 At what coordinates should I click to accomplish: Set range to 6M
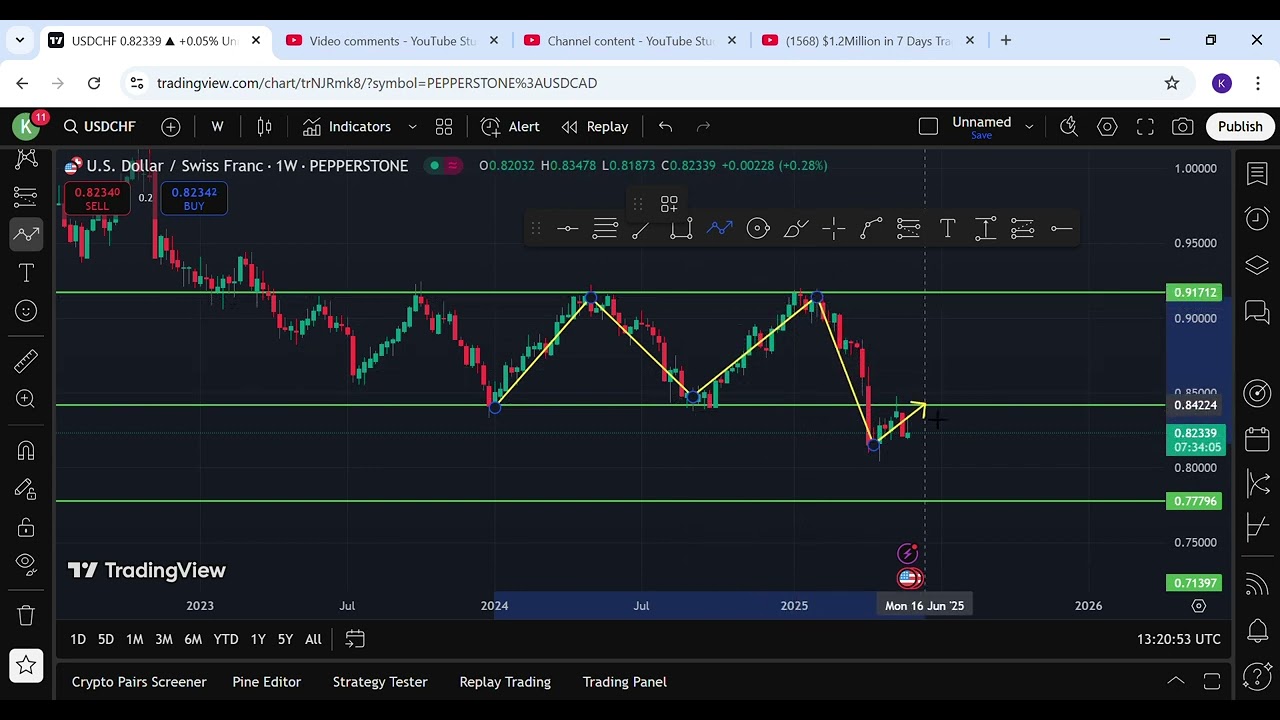coord(193,640)
